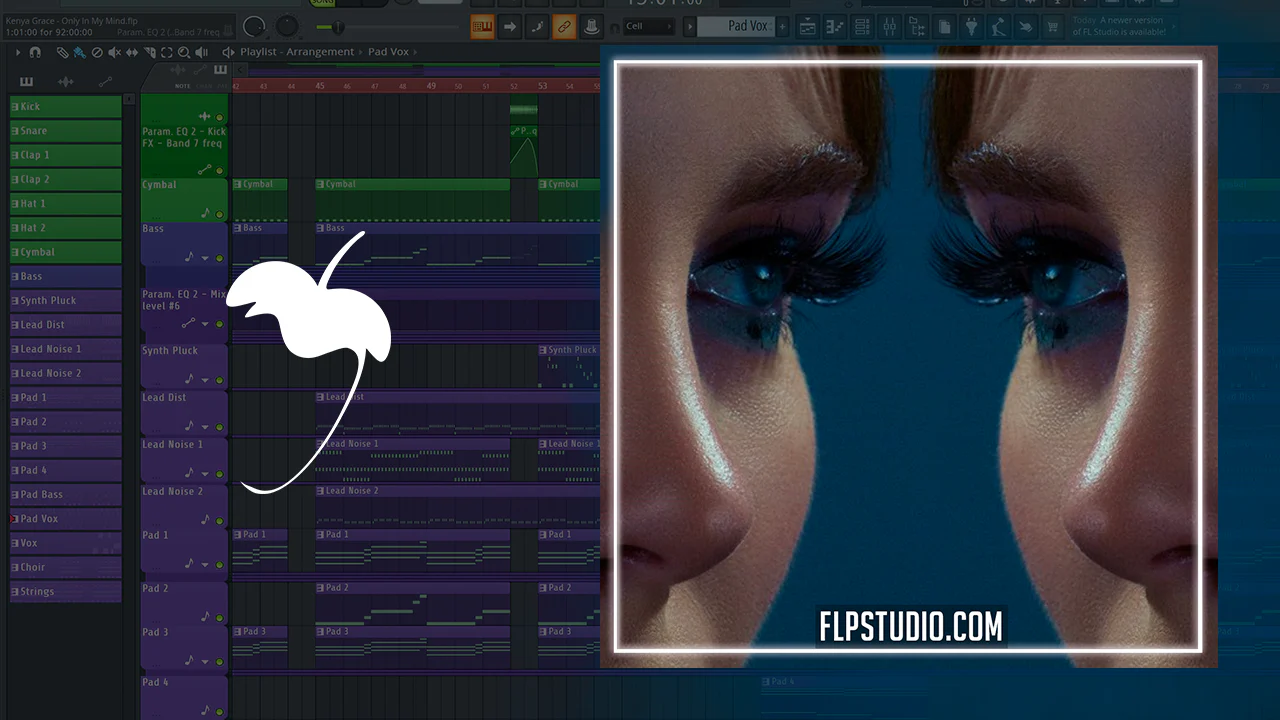
Task: Jump to bar 45 on timeline
Action: click(x=320, y=86)
